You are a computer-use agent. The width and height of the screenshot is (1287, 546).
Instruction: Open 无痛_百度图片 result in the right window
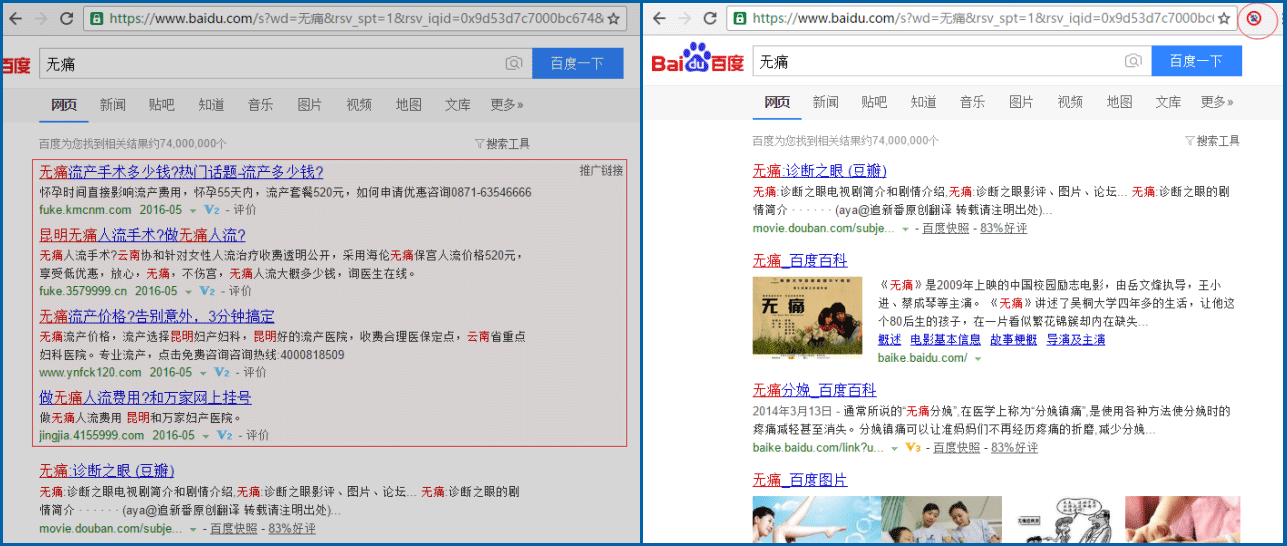[800, 481]
